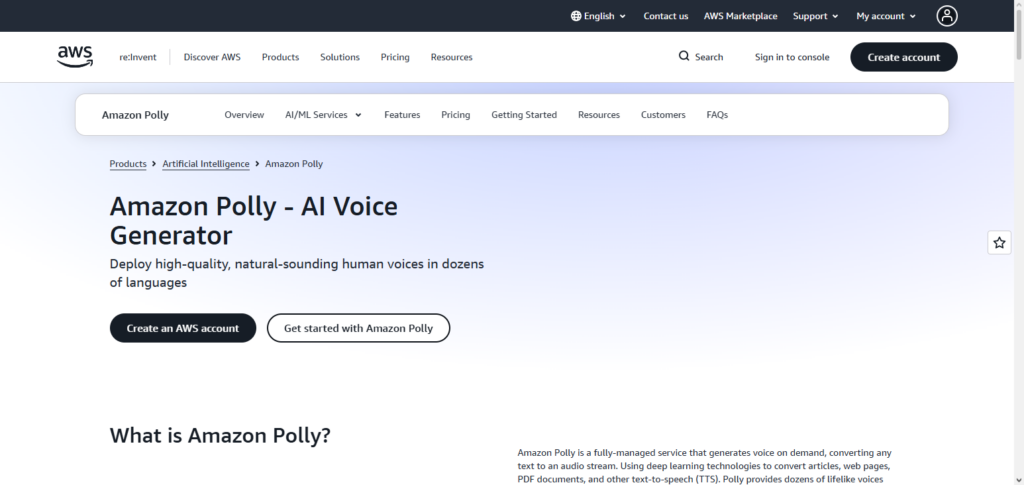Switch to the Customers tab
Screen dimensions: 1024x485
(x=663, y=115)
